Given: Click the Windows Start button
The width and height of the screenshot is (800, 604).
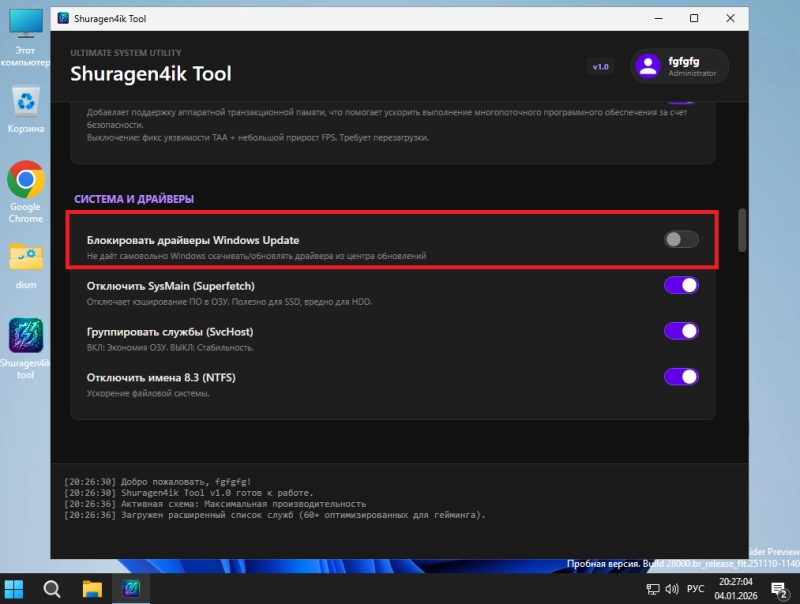Looking at the screenshot, I should click(x=15, y=588).
